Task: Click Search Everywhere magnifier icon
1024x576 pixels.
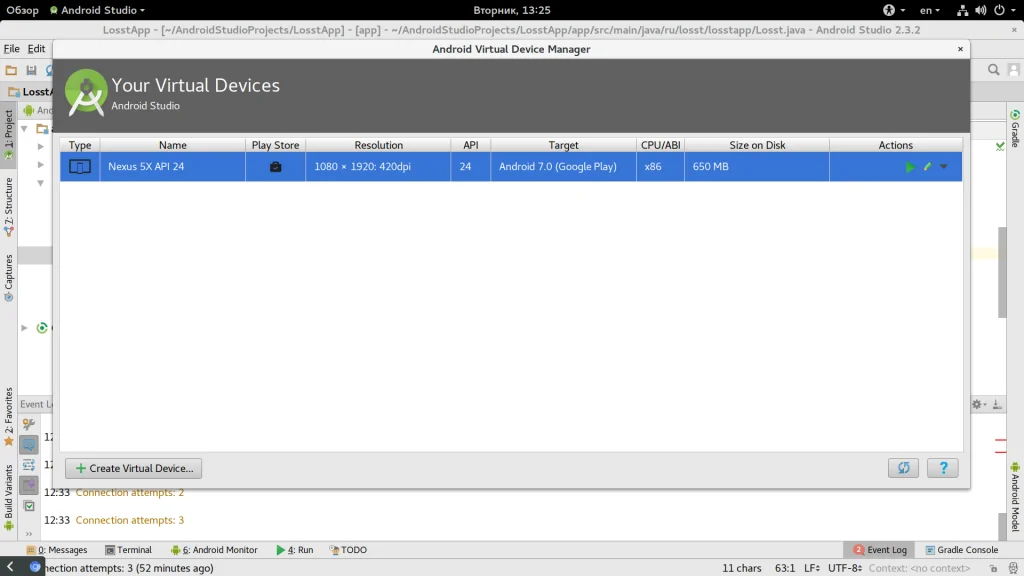Action: [x=993, y=70]
